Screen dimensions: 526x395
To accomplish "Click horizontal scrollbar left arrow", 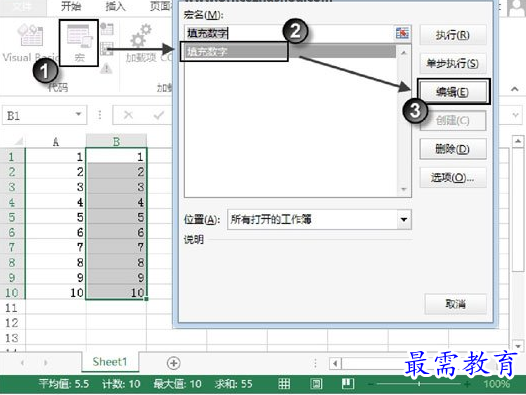I will (x=335, y=363).
